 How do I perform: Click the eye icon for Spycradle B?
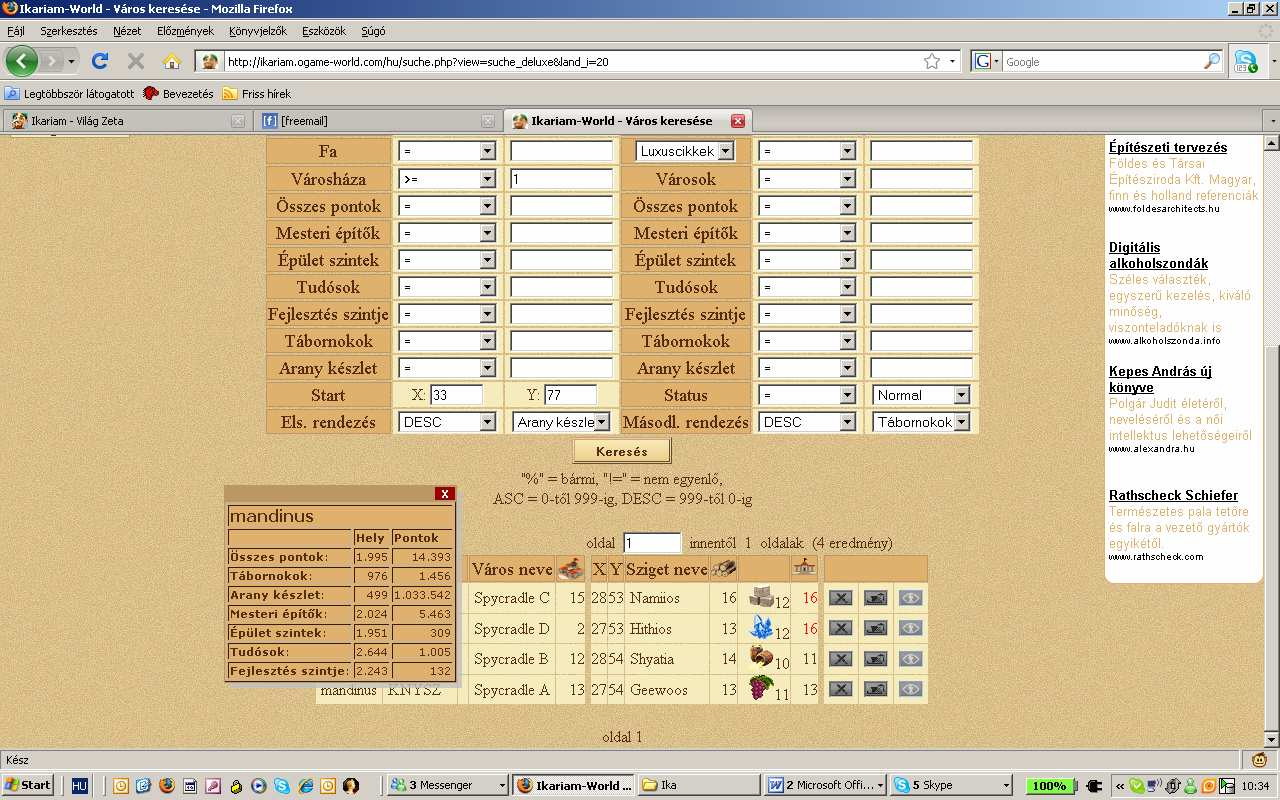tap(910, 659)
